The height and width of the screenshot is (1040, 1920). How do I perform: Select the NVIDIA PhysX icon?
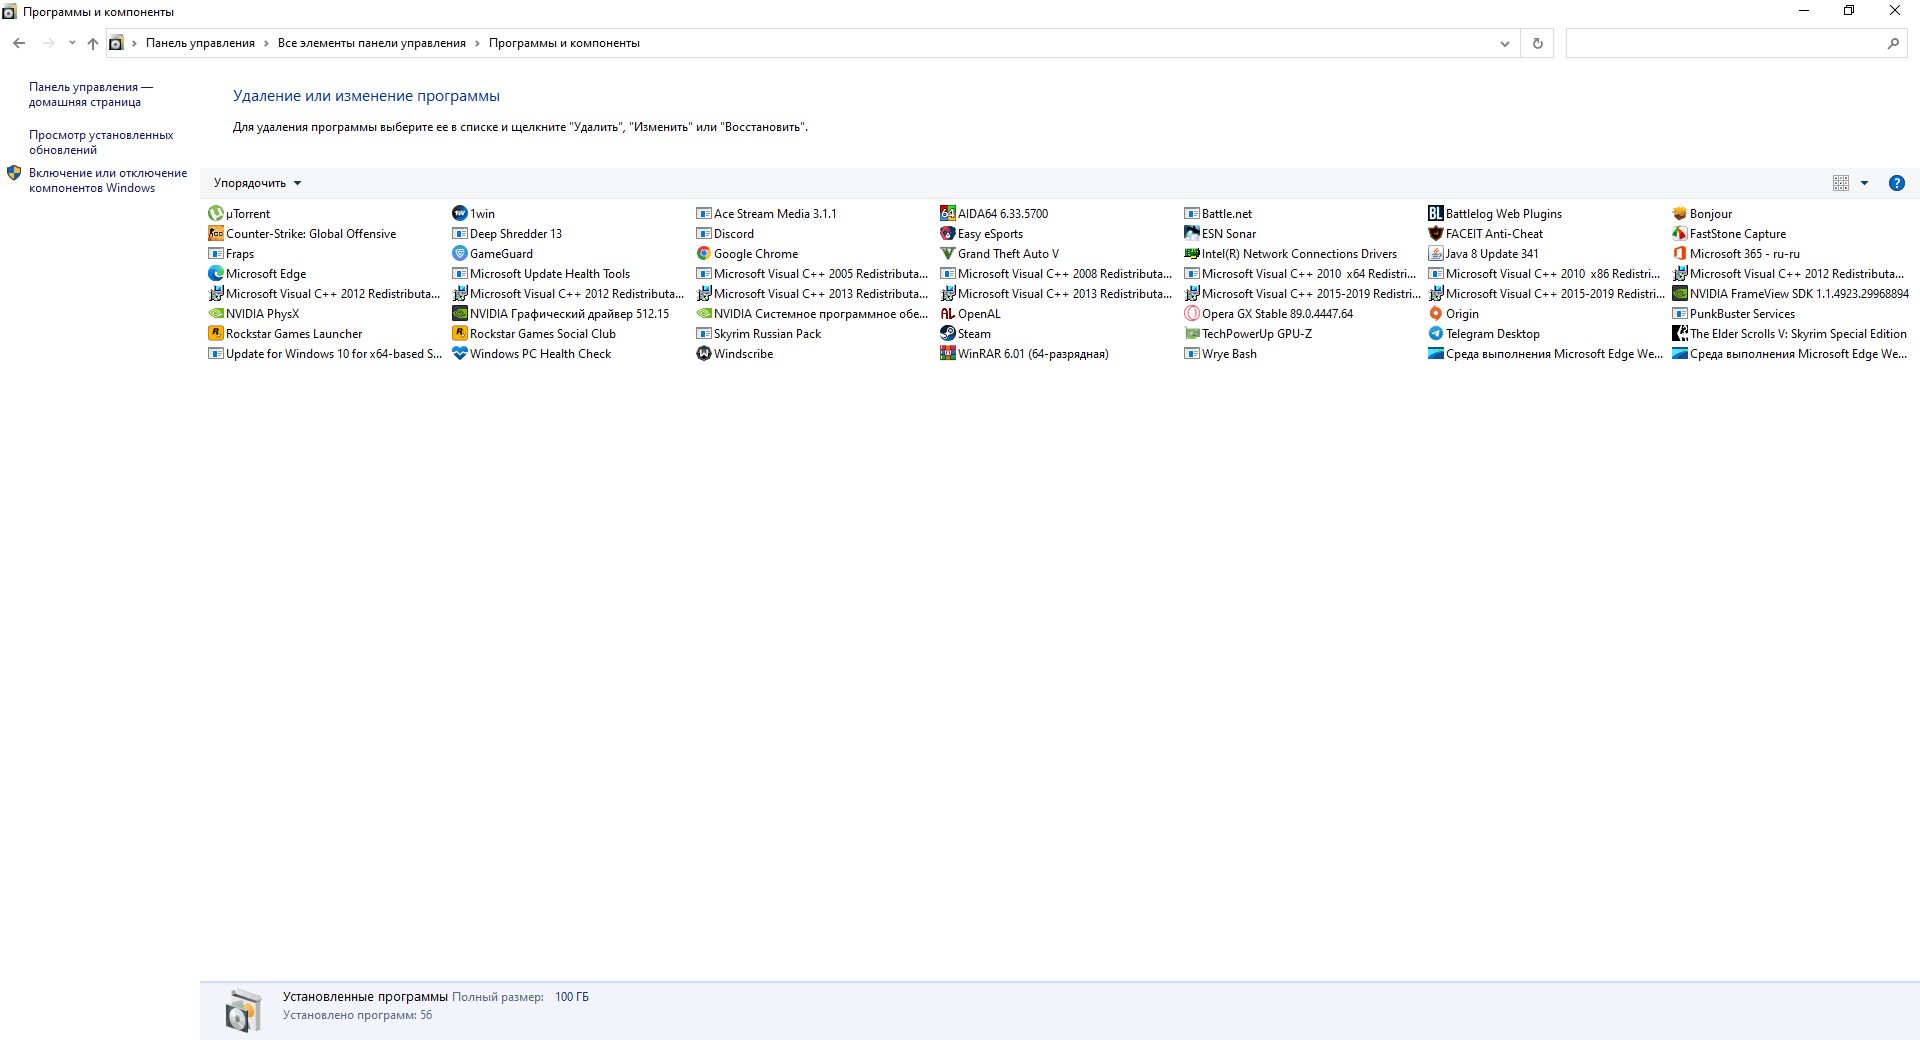coord(215,314)
